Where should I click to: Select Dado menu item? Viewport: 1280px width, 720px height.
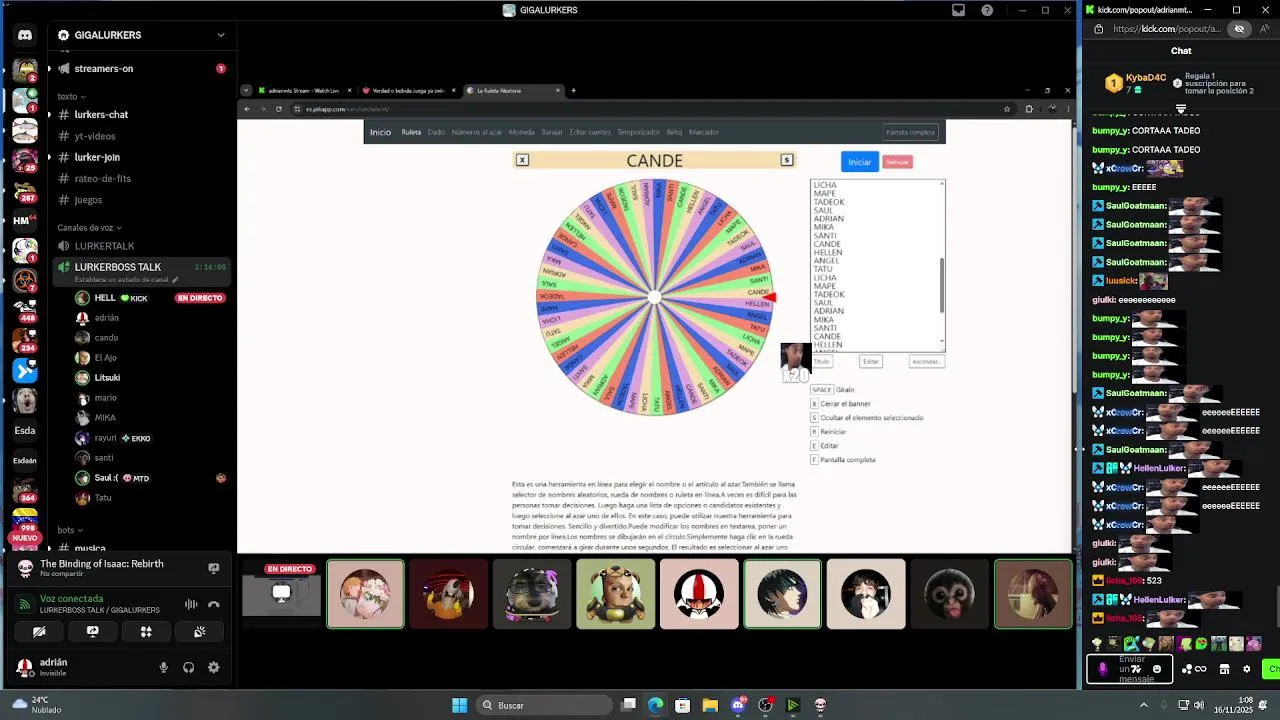[x=436, y=132]
